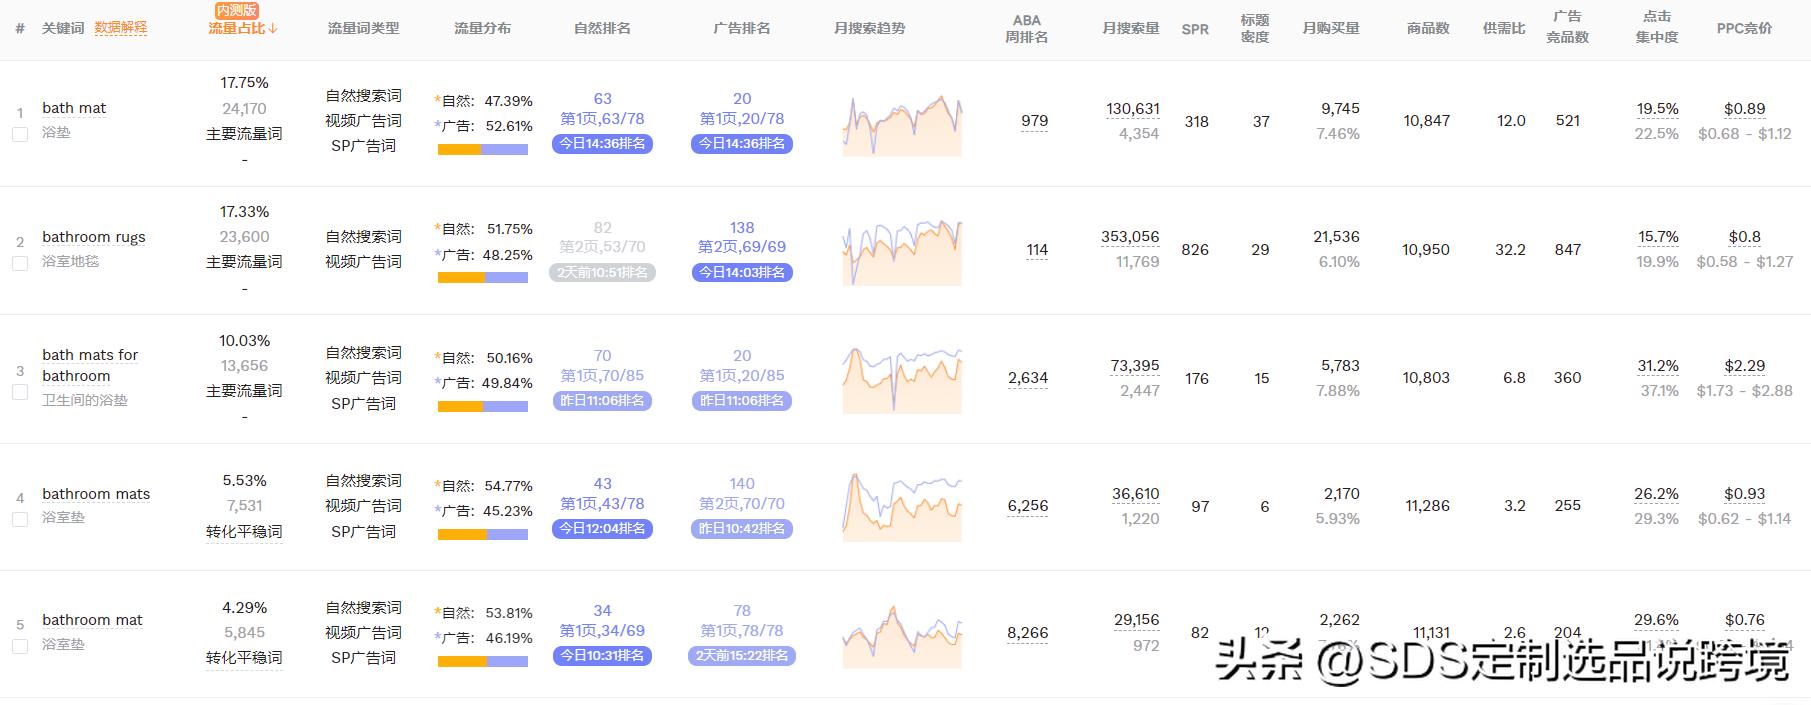Open the 数据解释 link
This screenshot has width=1811, height=705.
pyautogui.click(x=121, y=28)
